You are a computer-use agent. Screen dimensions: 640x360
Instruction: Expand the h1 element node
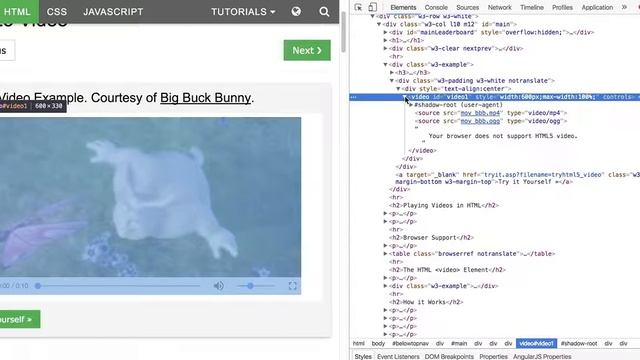(x=385, y=40)
